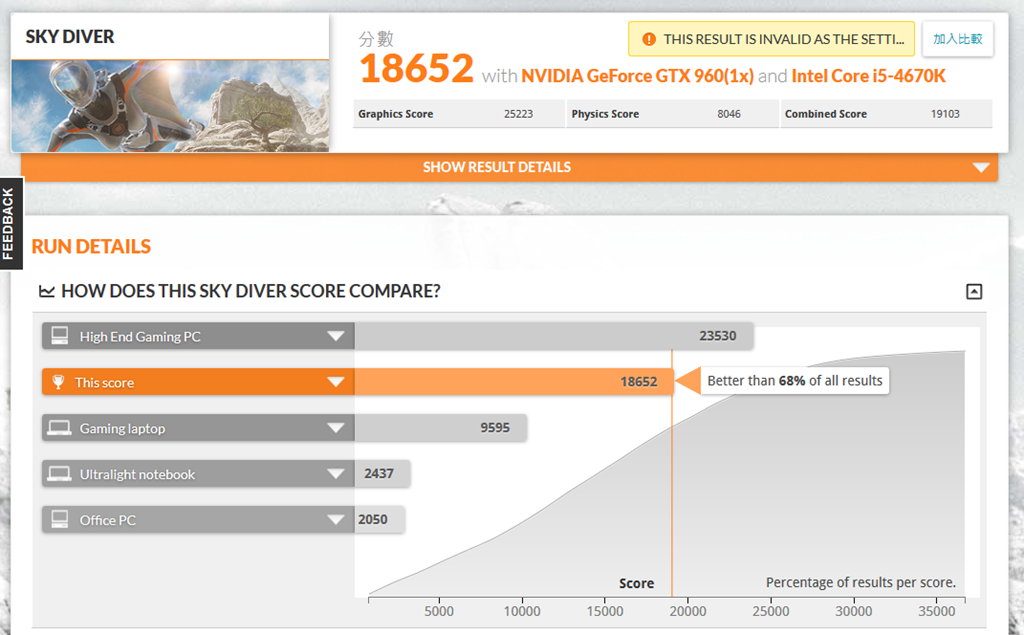Screen dimensions: 1024x635
Task: Click the Better than 68% tooltip
Action: click(x=795, y=381)
